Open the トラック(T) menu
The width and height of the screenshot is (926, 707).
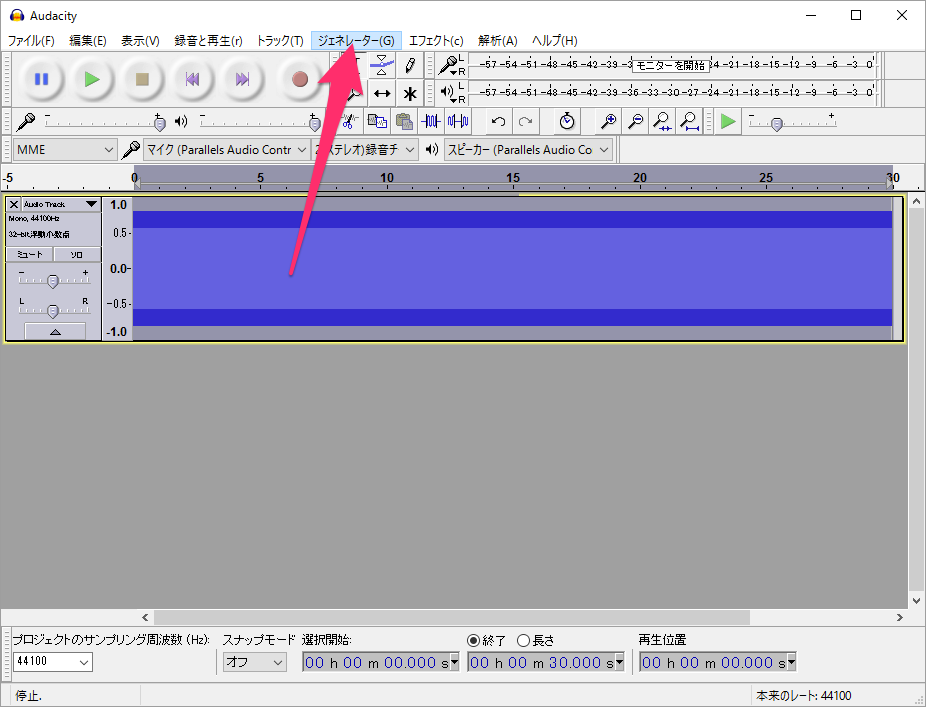[x=279, y=41]
